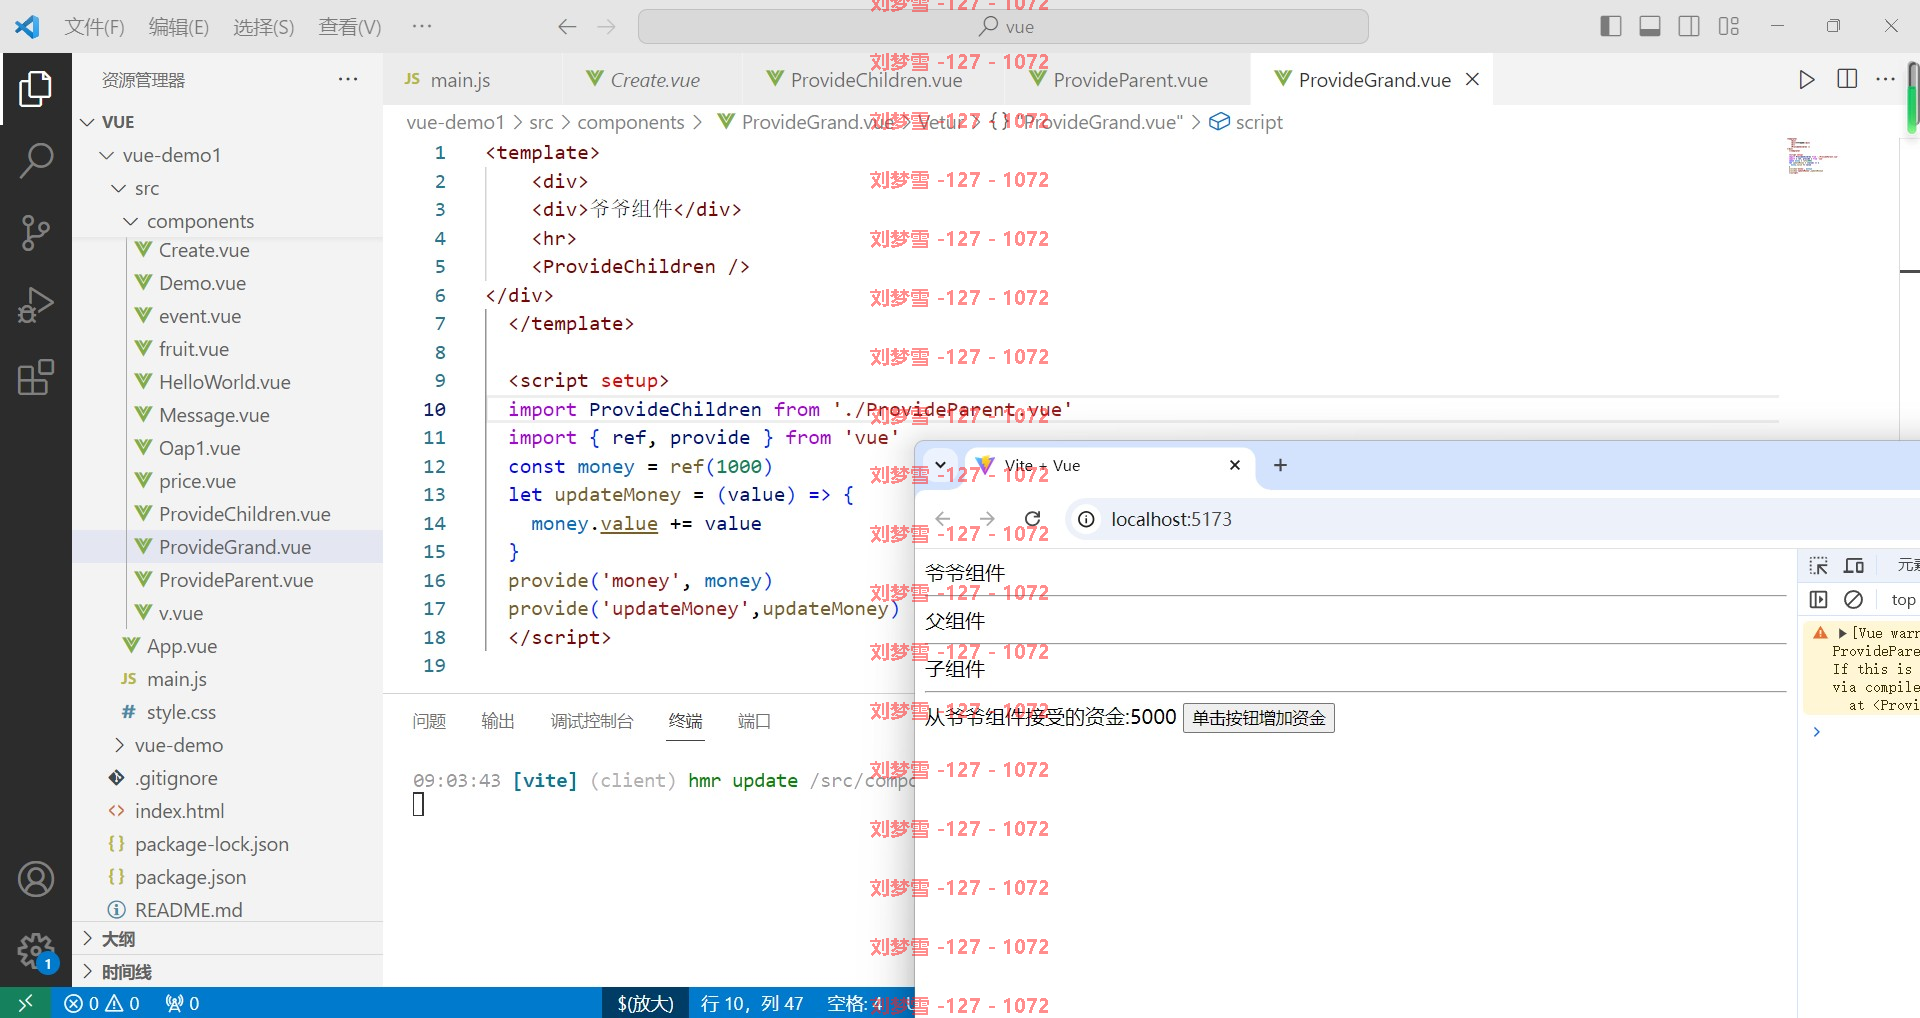Switch to the 问题 problems panel tab

pos(429,721)
